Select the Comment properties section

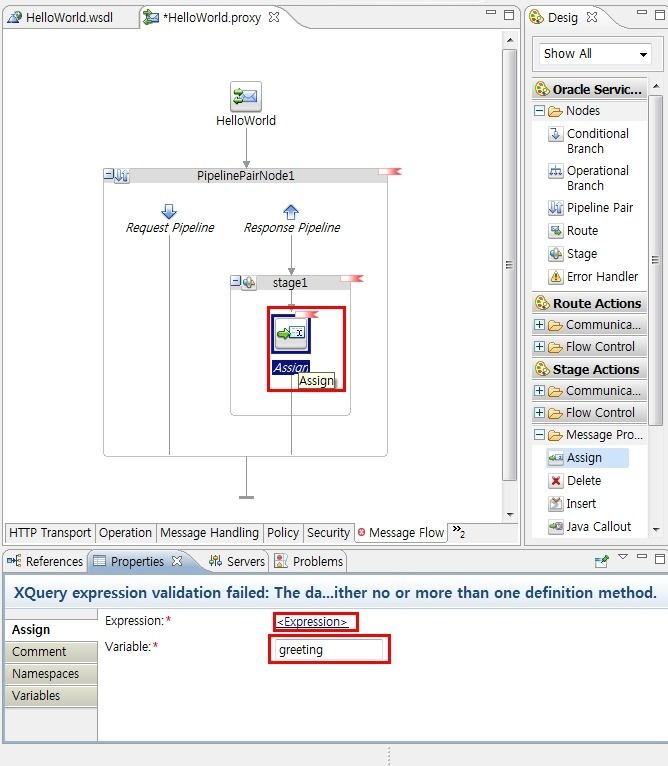pyautogui.click(x=51, y=652)
